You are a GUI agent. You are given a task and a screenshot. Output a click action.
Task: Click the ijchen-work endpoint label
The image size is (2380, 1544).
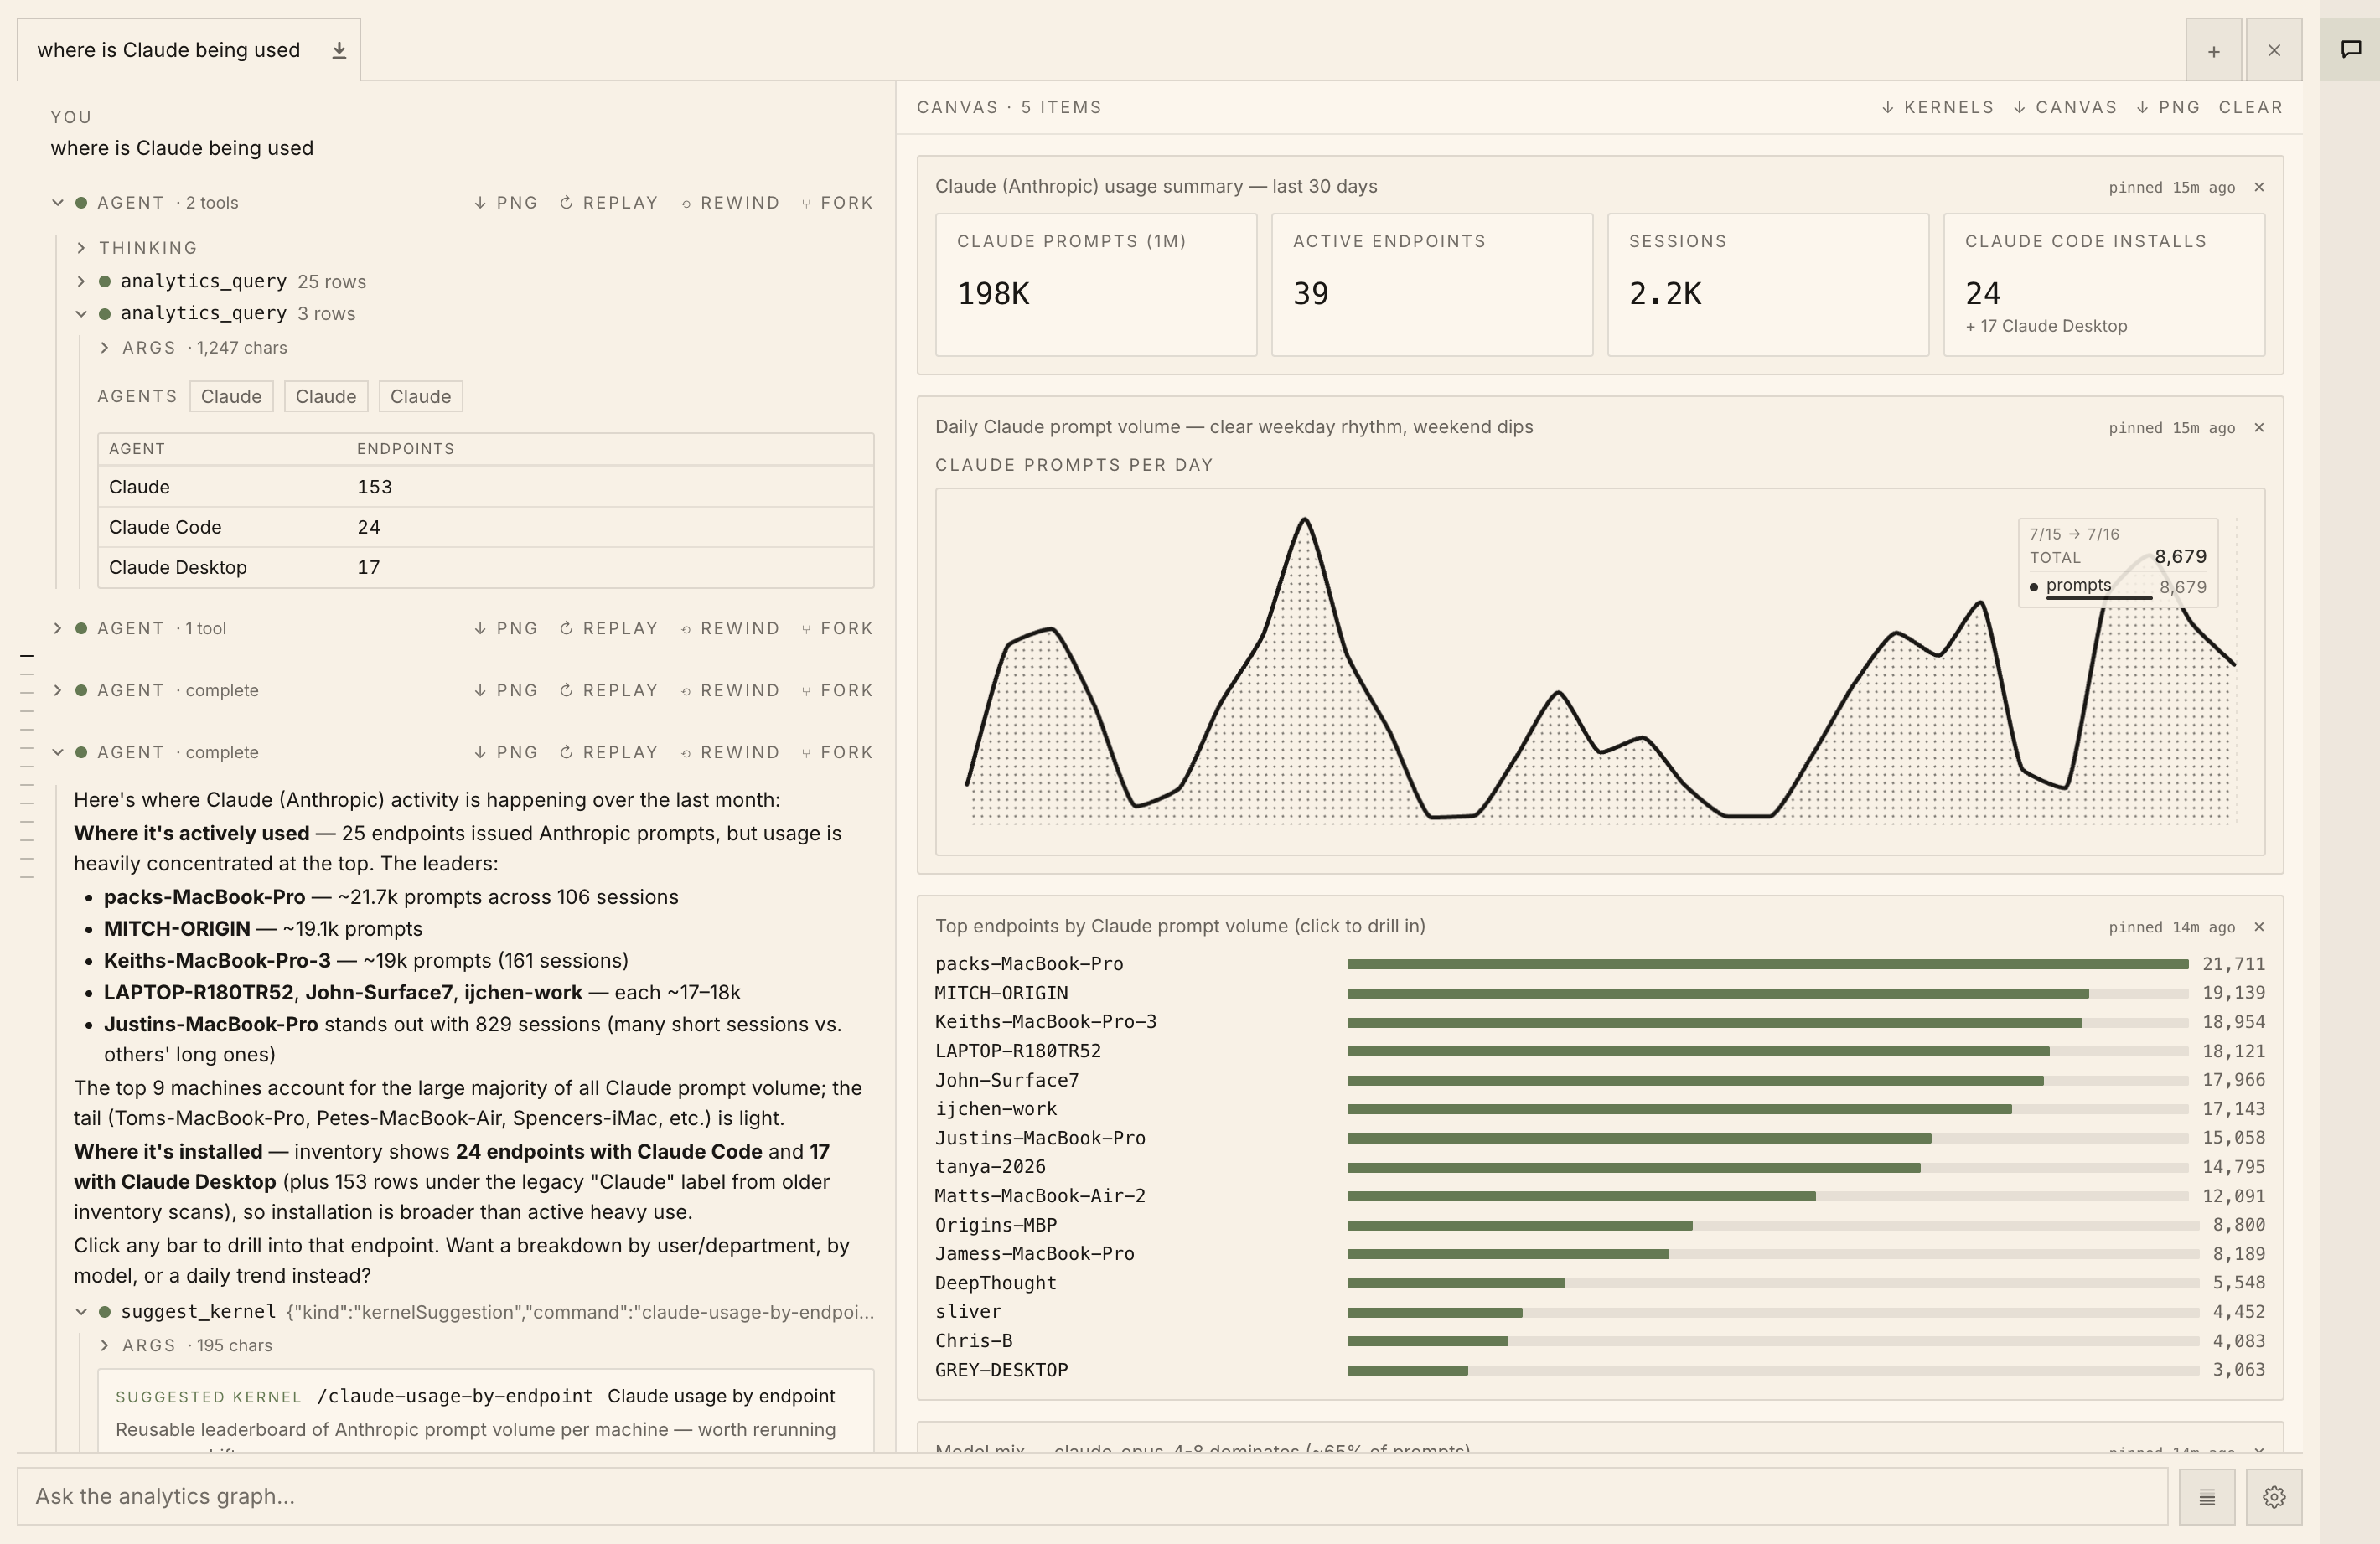(x=996, y=1109)
